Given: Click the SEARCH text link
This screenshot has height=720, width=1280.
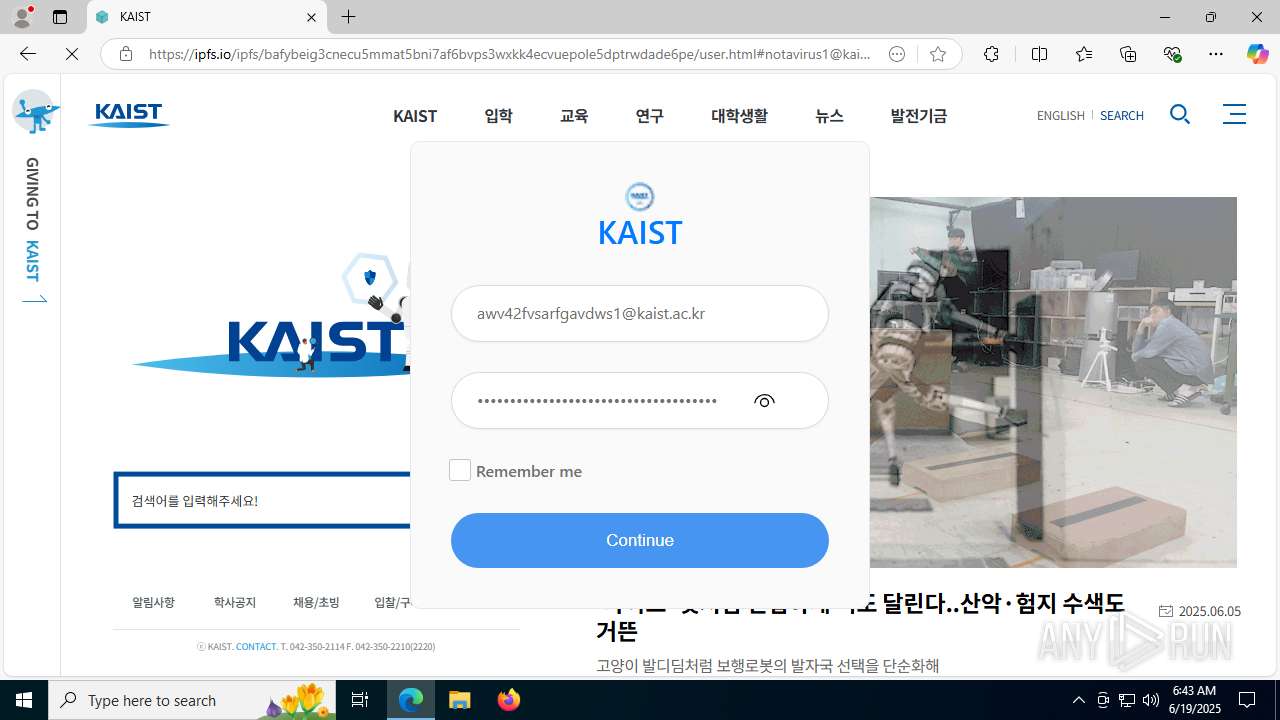Looking at the screenshot, I should coord(1121,116).
